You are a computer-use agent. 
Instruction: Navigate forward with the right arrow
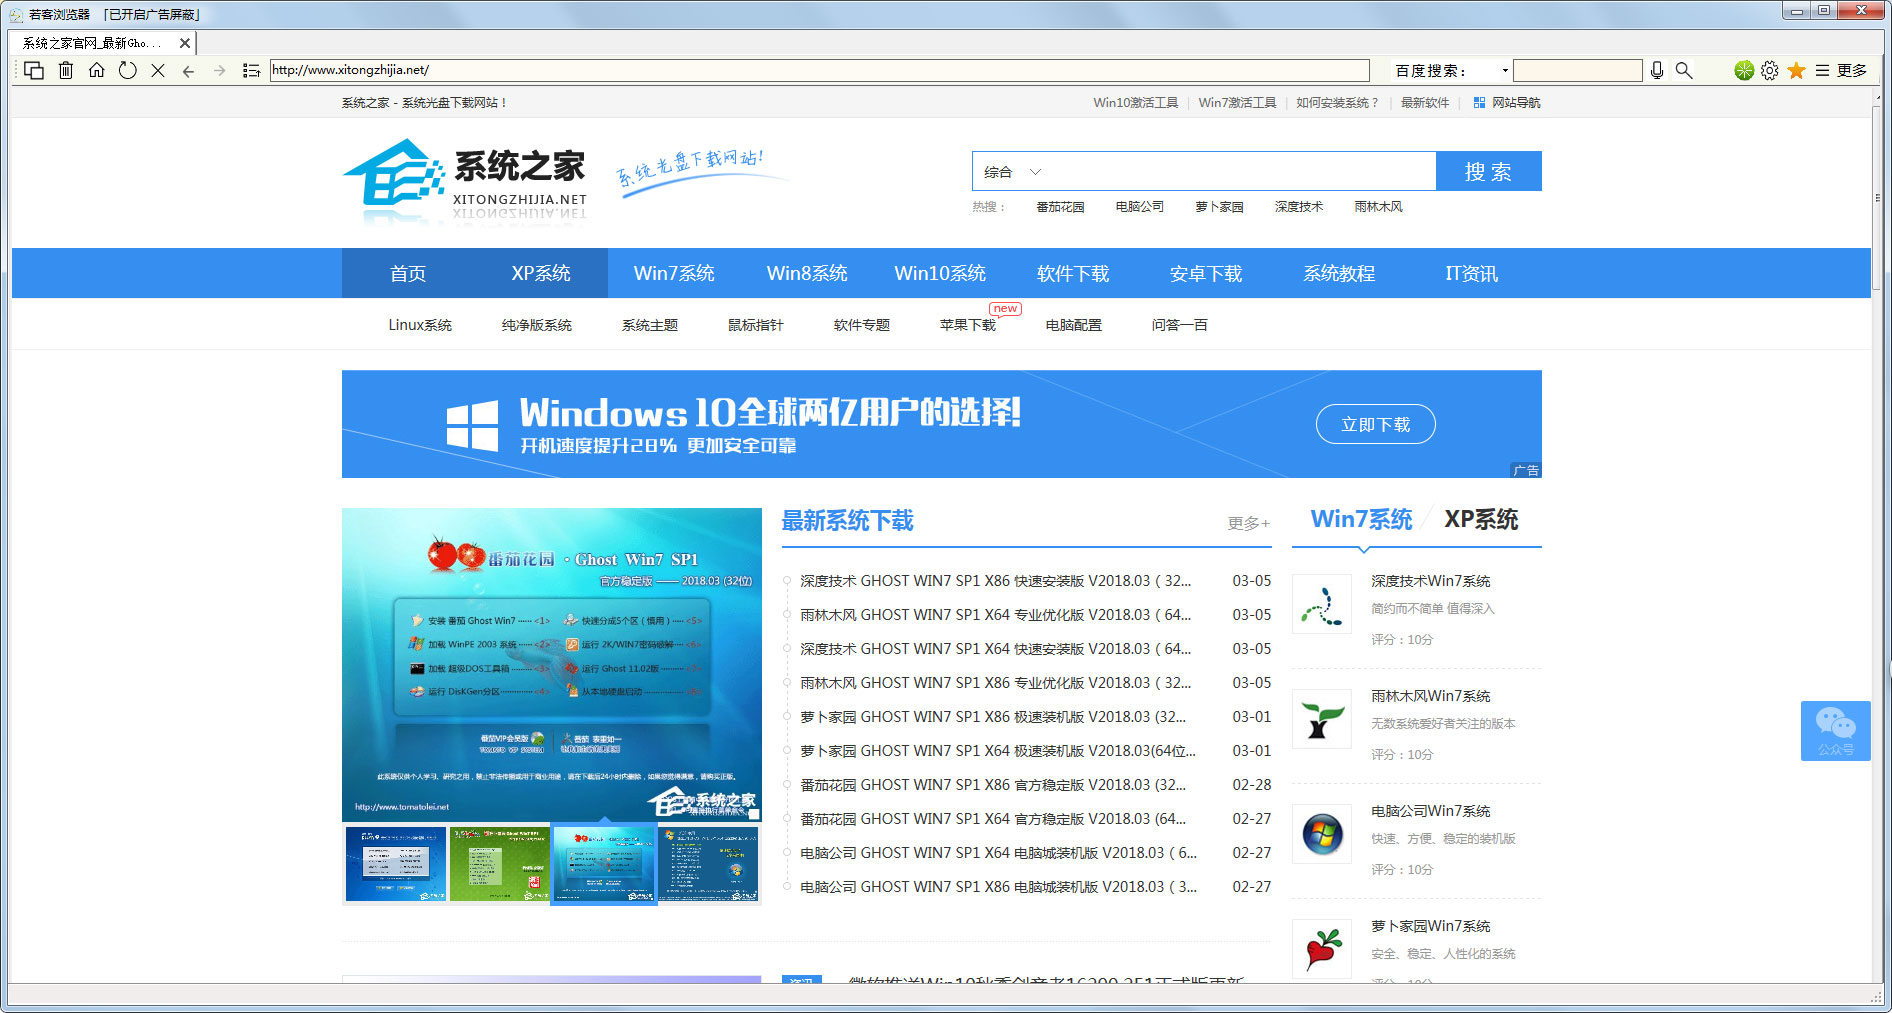219,70
